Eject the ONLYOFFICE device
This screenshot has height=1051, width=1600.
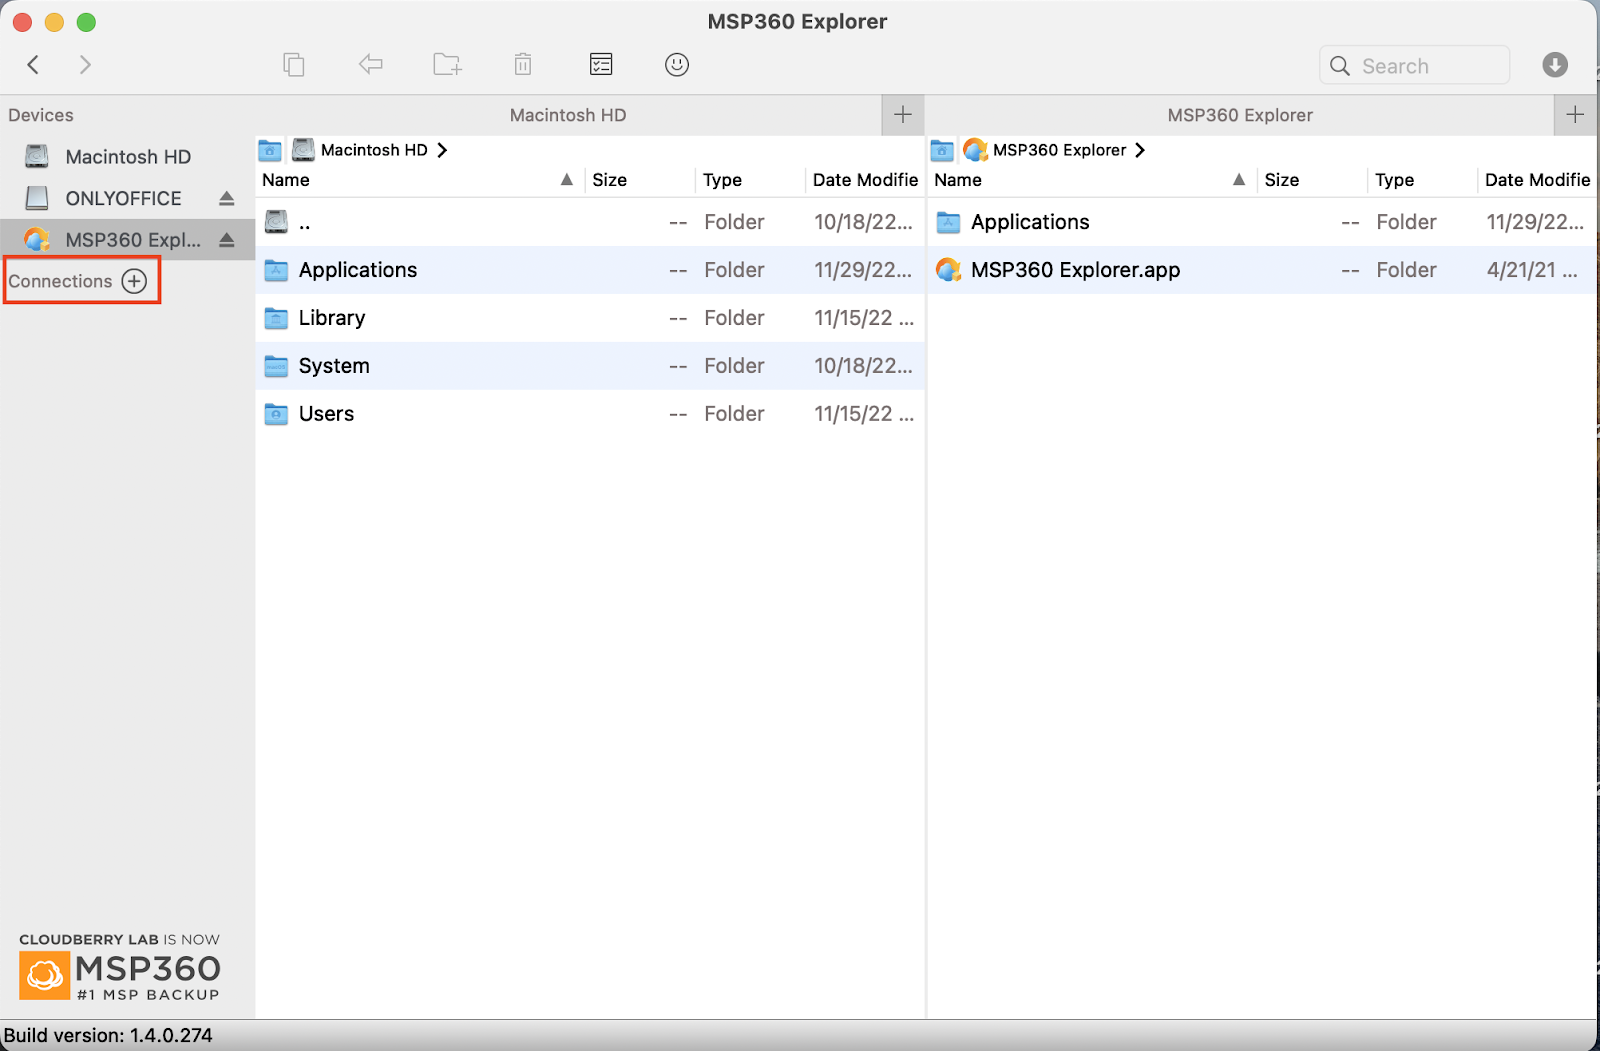pyautogui.click(x=227, y=198)
